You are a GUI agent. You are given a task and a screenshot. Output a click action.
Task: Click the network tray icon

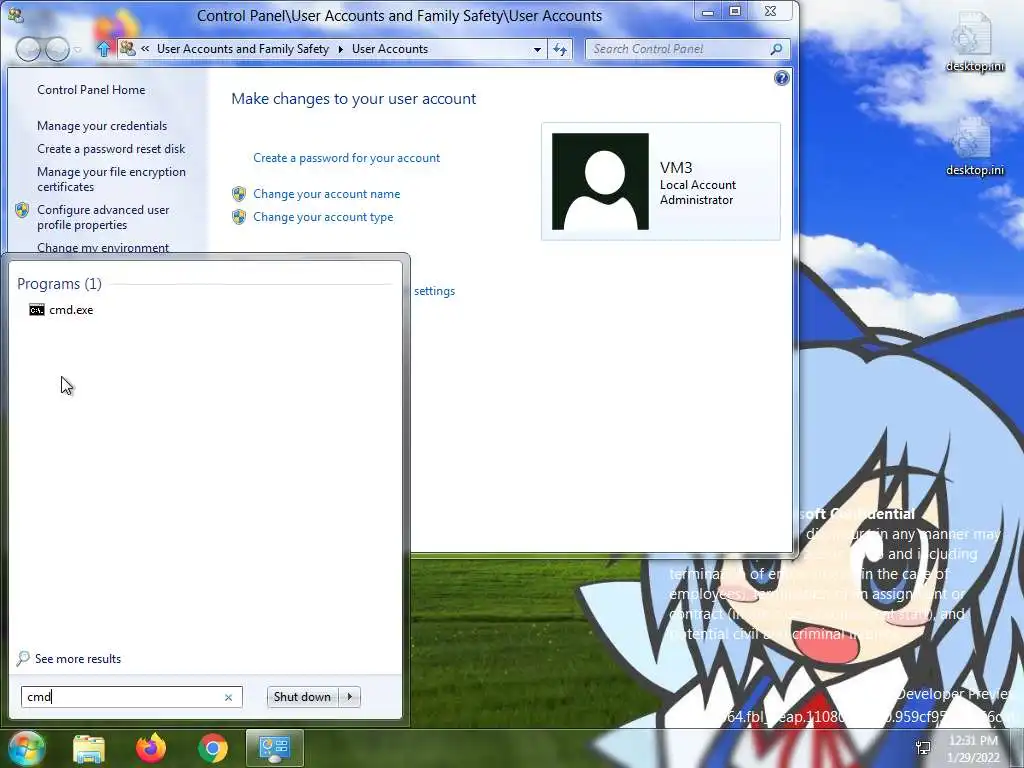click(923, 747)
